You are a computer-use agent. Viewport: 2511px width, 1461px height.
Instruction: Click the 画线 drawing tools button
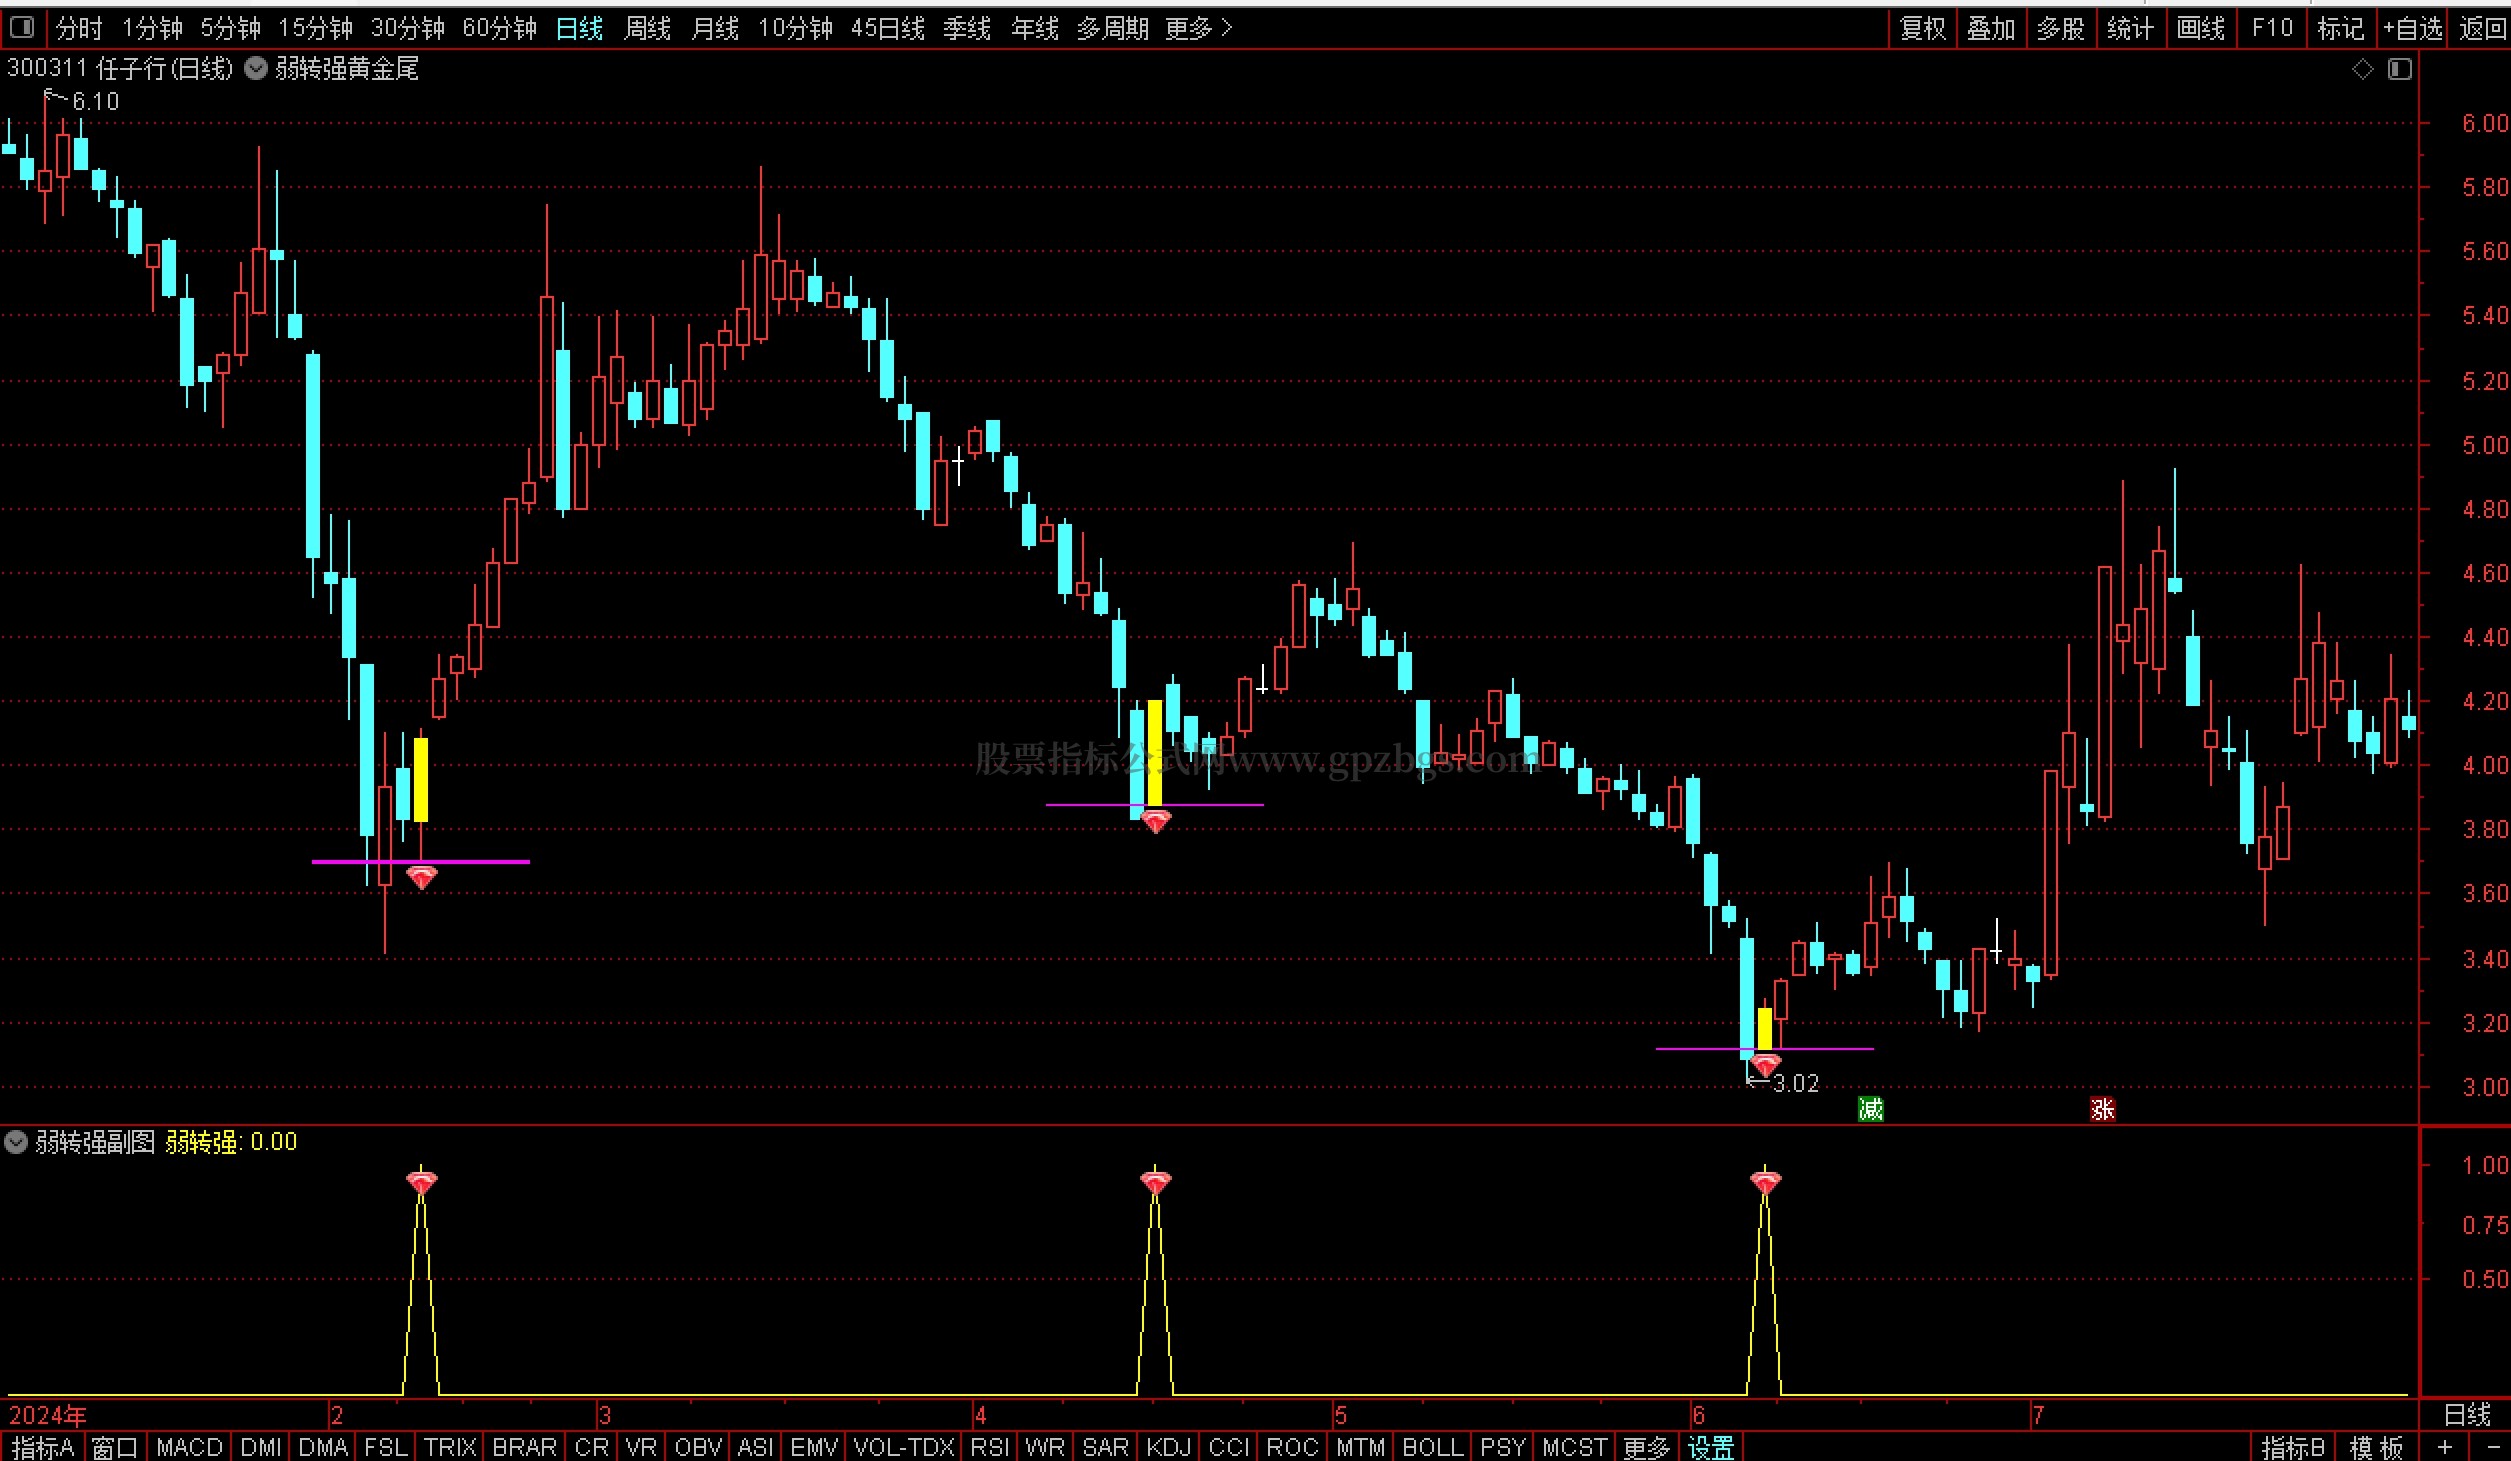tap(2201, 28)
